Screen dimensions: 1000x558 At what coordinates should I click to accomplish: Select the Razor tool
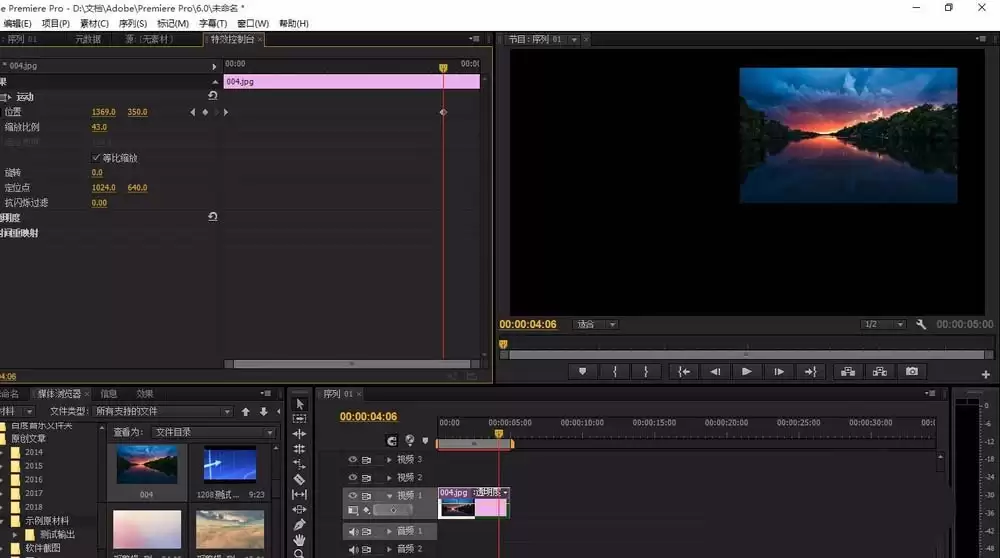point(299,479)
